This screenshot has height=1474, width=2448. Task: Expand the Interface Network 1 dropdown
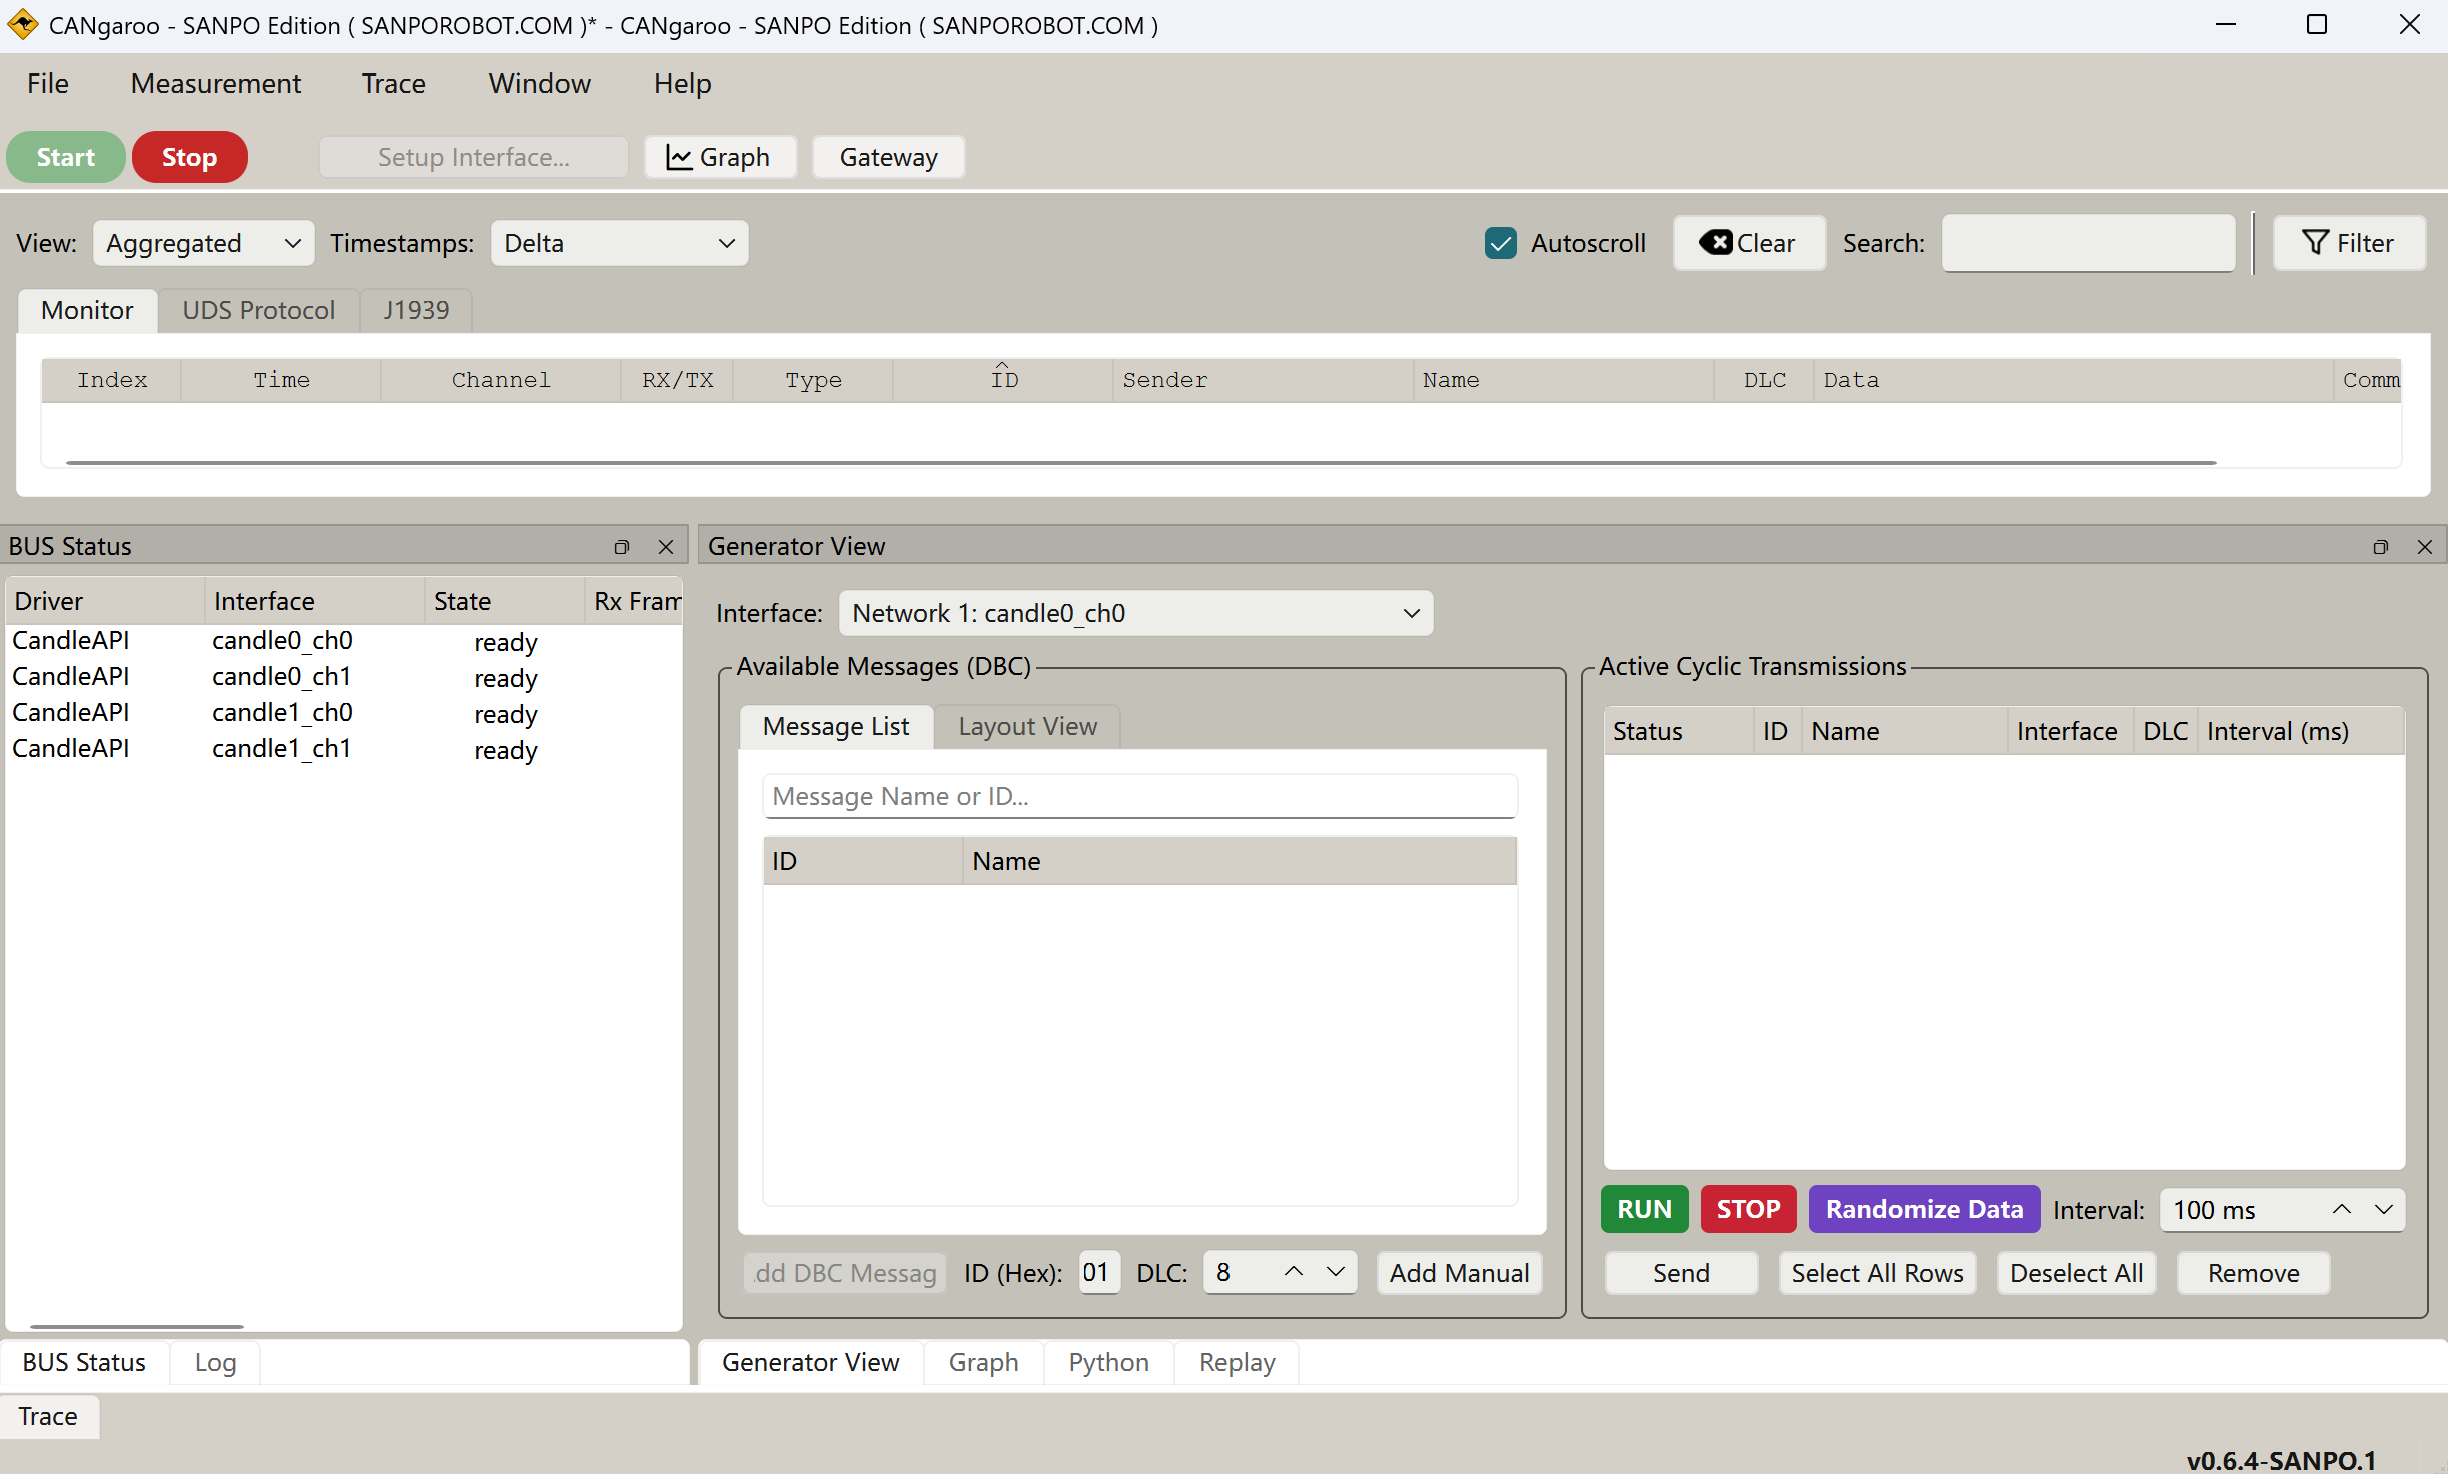(1136, 613)
